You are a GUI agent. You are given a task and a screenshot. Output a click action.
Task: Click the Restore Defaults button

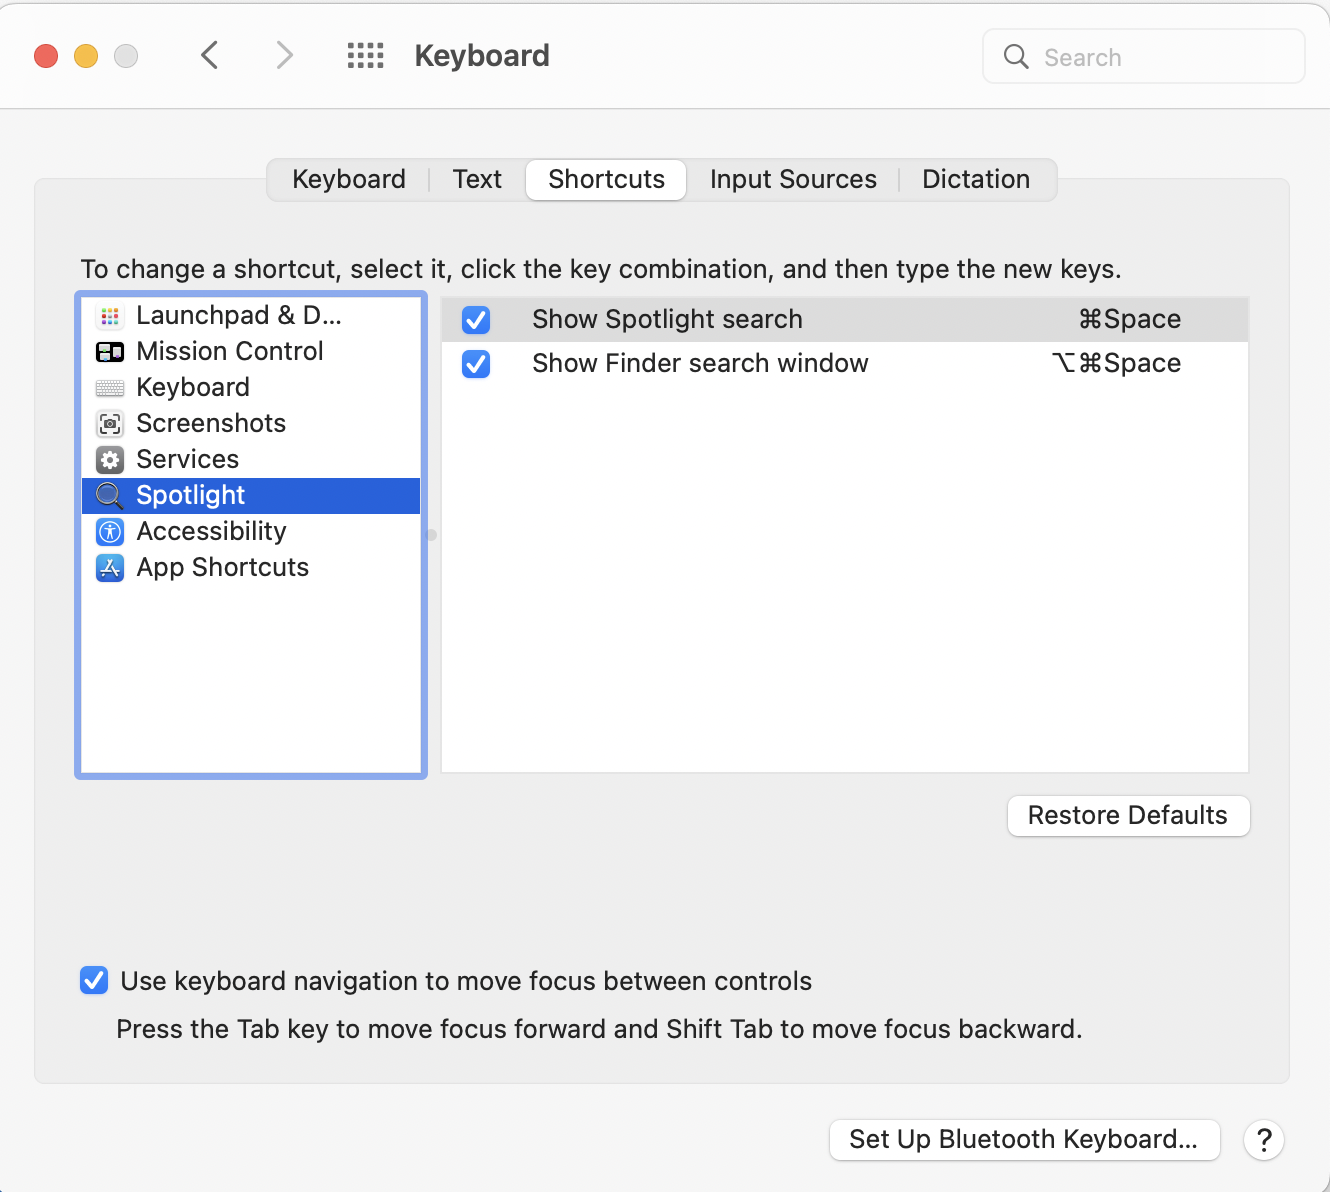click(1128, 816)
